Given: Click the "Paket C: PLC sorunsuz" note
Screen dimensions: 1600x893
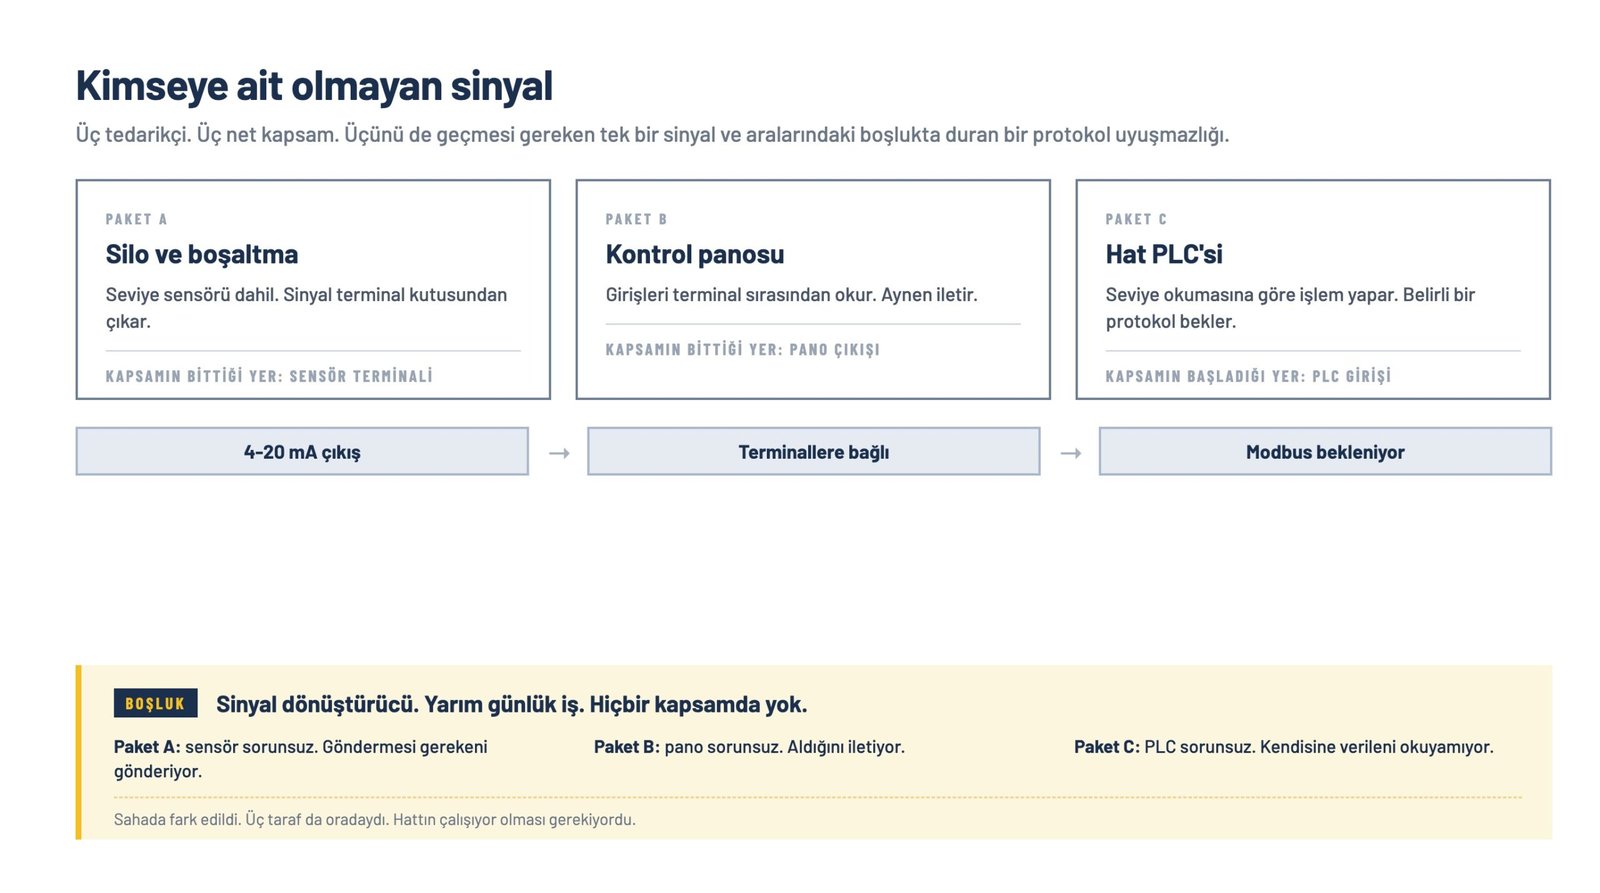Looking at the screenshot, I should [1284, 747].
